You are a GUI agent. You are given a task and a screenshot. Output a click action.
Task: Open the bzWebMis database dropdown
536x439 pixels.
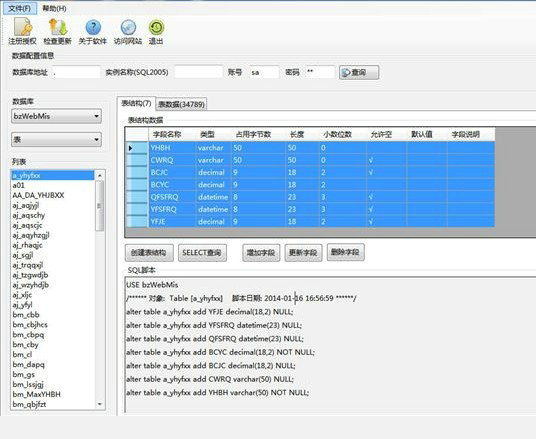coord(56,116)
